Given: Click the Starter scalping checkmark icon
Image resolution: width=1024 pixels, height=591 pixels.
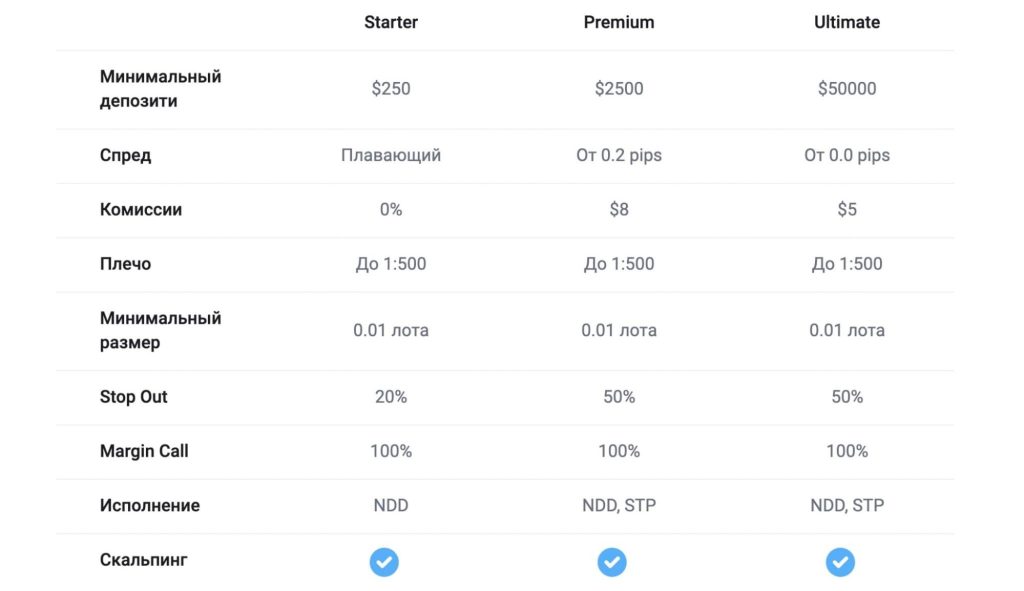Looking at the screenshot, I should 384,562.
